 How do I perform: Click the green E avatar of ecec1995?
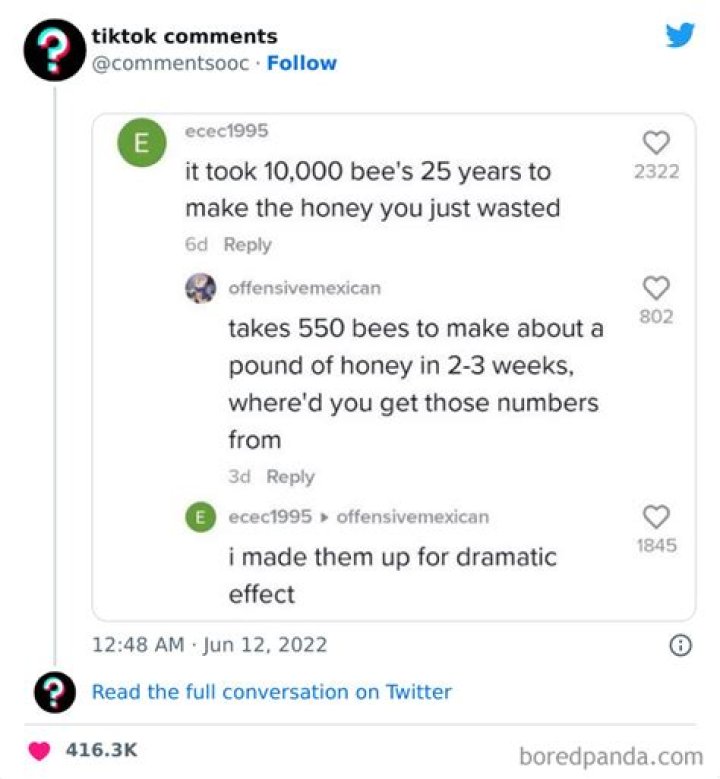142,143
